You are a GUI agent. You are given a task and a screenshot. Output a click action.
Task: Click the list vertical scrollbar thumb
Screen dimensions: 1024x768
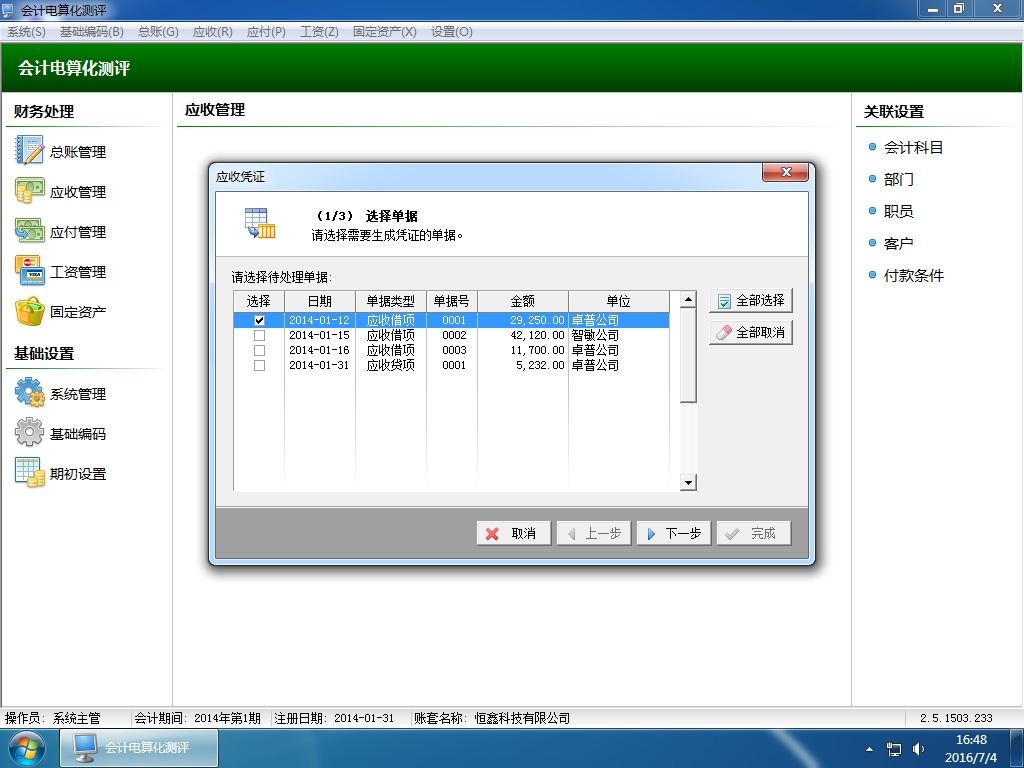(x=688, y=355)
